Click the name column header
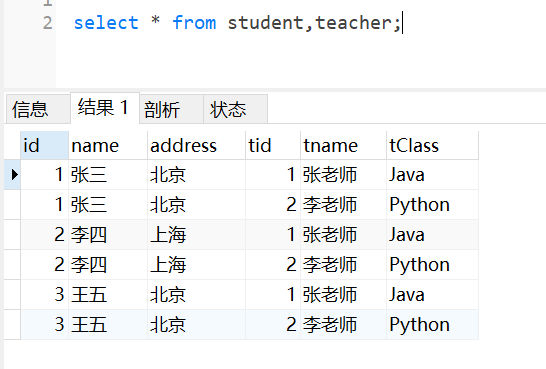546x369 pixels. click(x=108, y=146)
